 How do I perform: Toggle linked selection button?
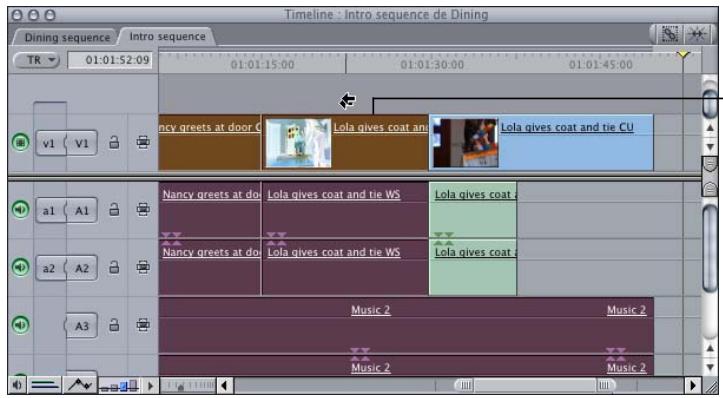click(x=670, y=35)
